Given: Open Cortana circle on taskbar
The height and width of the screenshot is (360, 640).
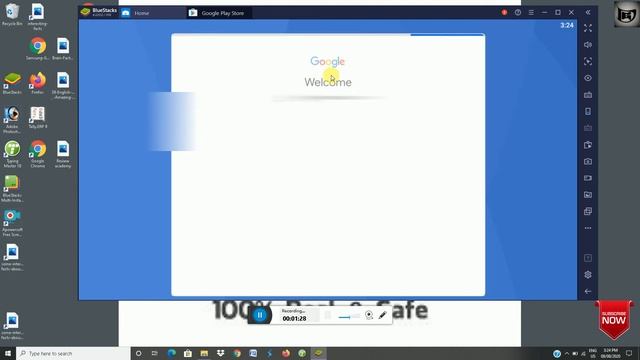Looking at the screenshot, I should (138, 353).
